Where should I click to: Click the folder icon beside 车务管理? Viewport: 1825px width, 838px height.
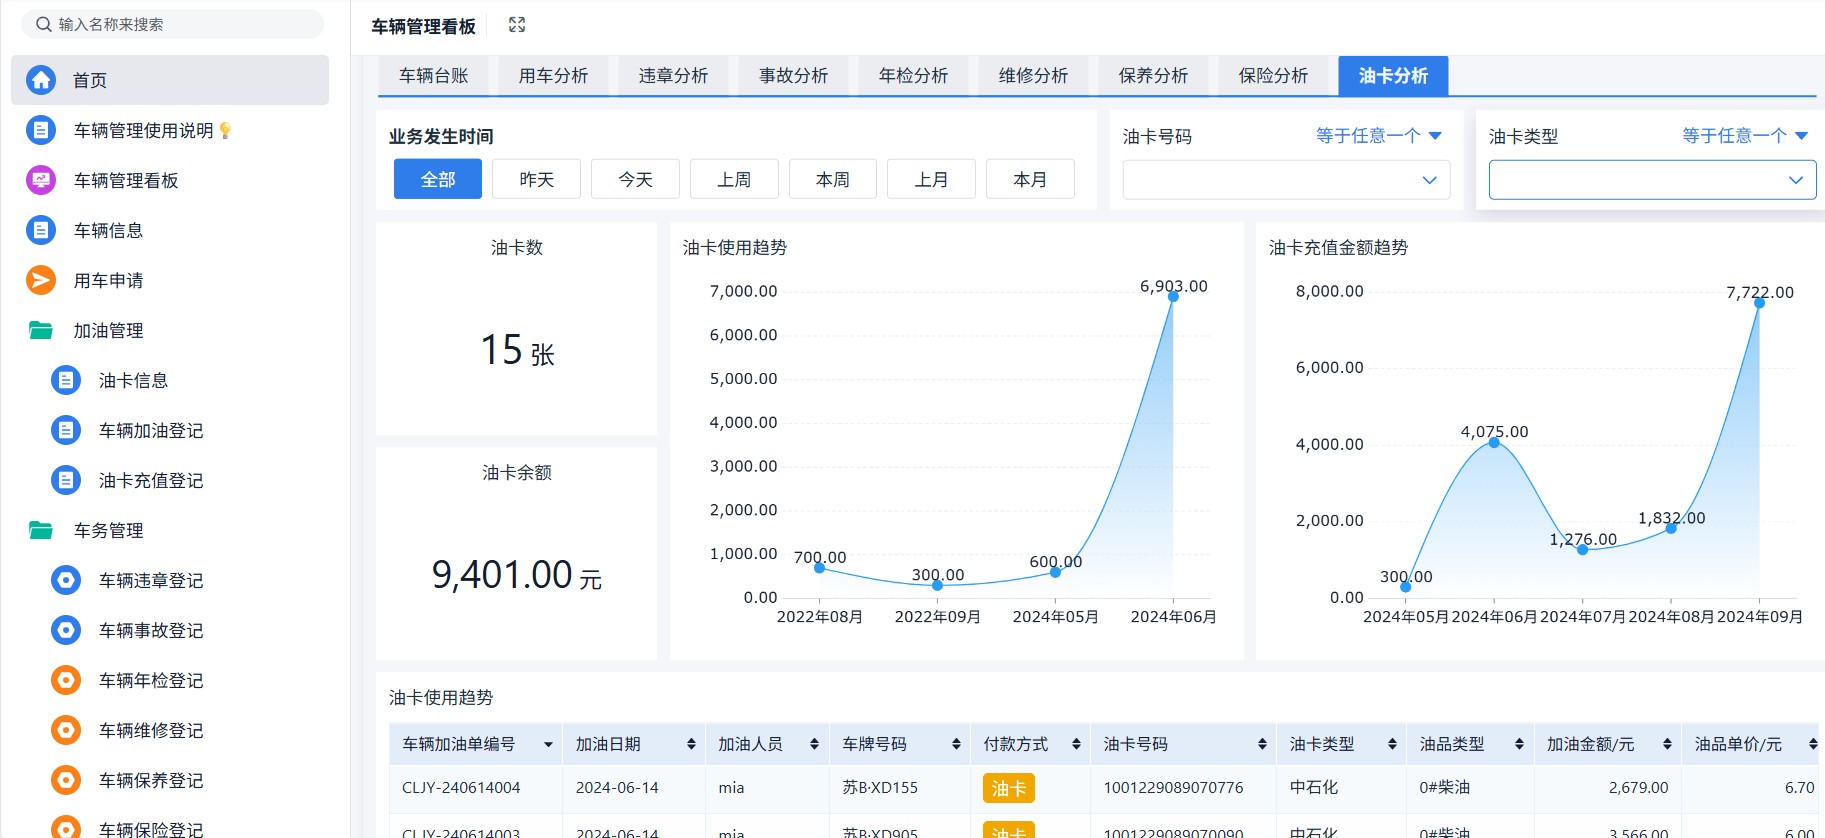41,530
